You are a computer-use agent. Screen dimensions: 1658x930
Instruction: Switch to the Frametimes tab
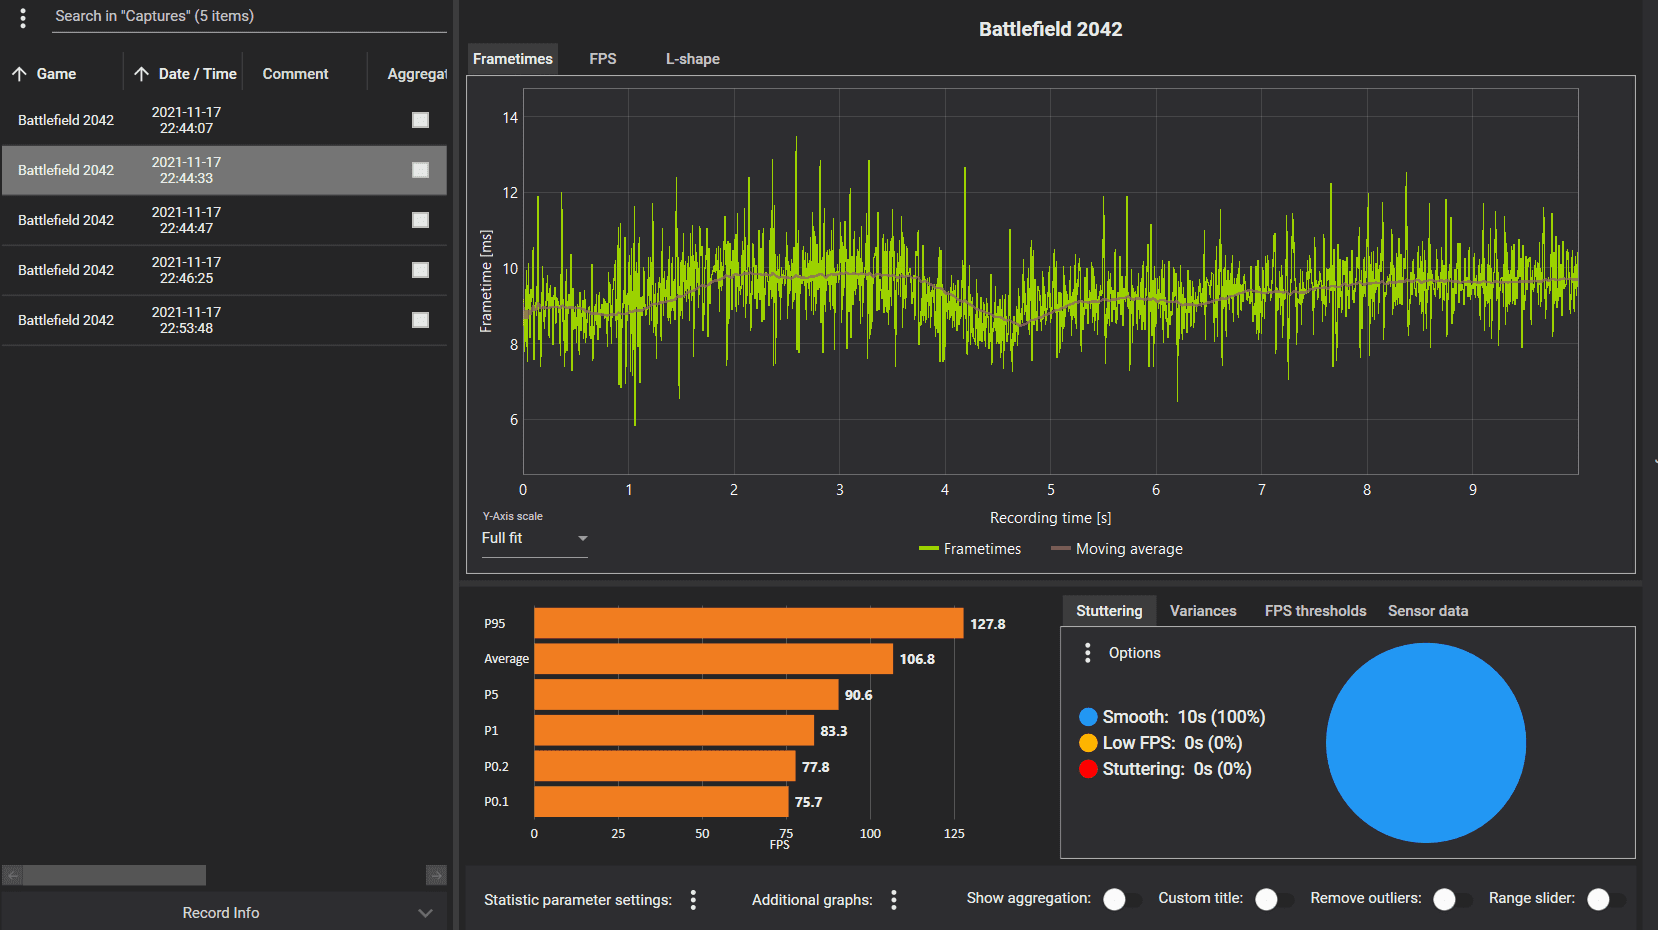[512, 59]
